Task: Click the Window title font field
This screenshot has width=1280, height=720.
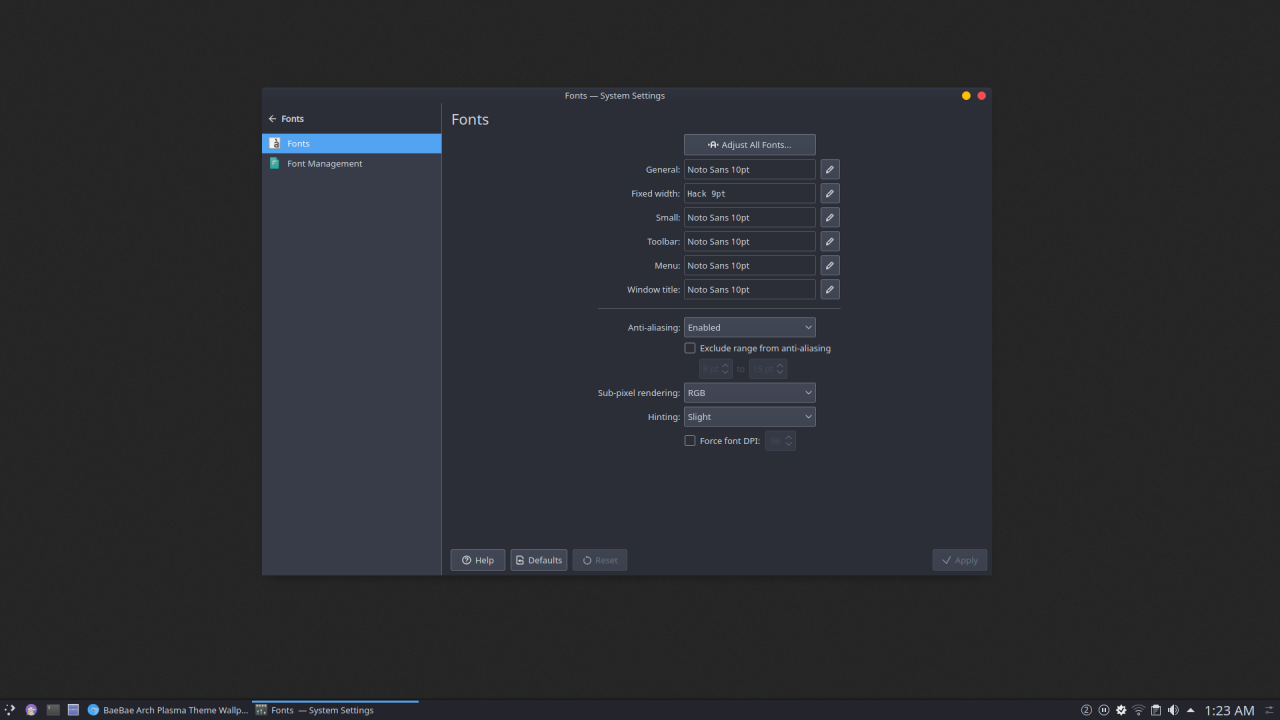Action: point(750,289)
